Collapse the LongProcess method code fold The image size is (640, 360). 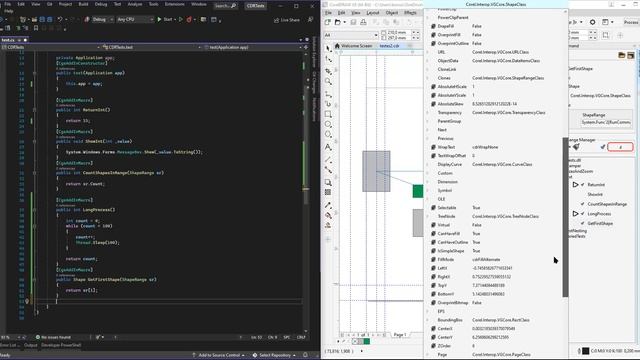pyautogui.click(x=34, y=210)
